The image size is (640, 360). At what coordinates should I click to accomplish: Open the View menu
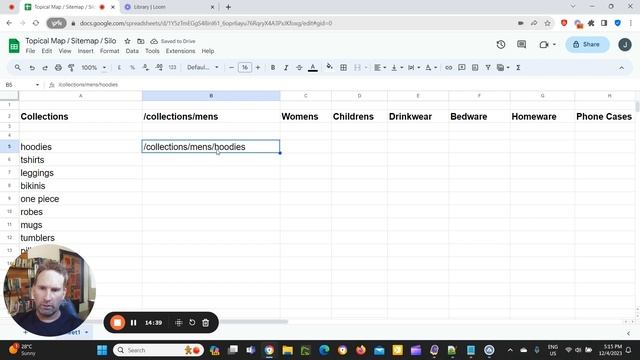coord(65,51)
